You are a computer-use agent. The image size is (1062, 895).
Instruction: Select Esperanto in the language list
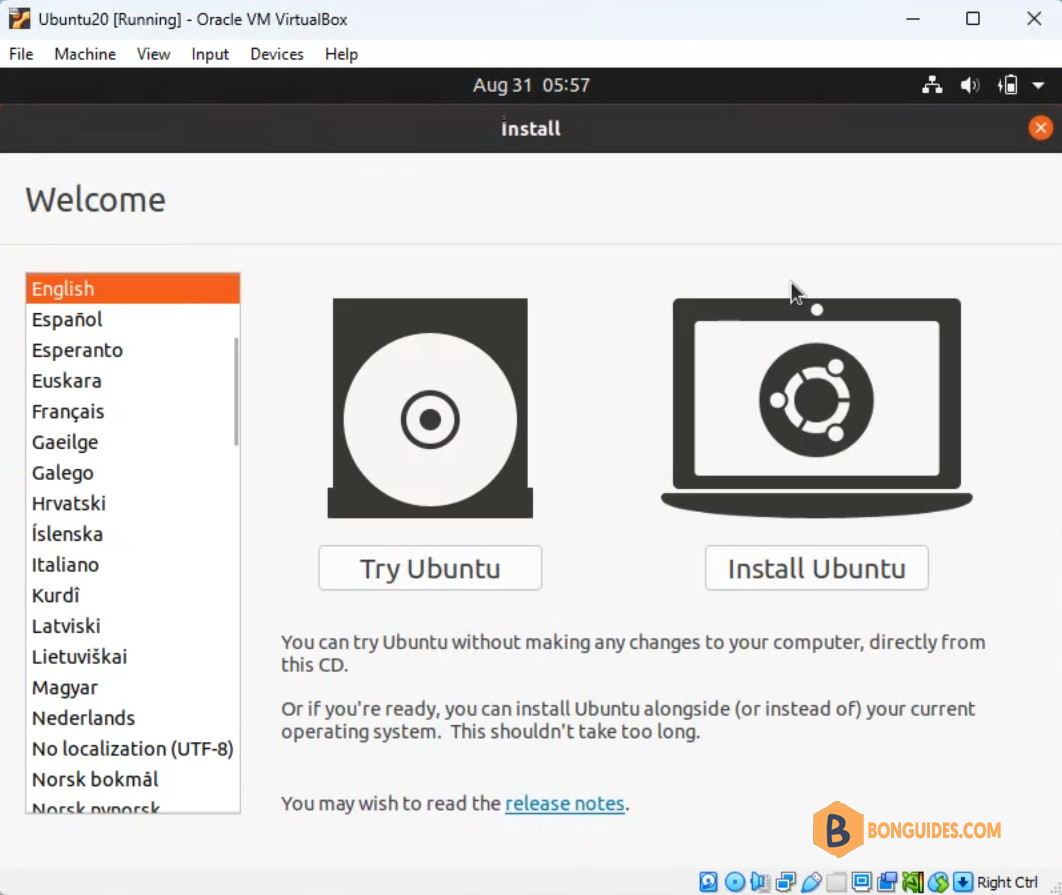tap(133, 350)
